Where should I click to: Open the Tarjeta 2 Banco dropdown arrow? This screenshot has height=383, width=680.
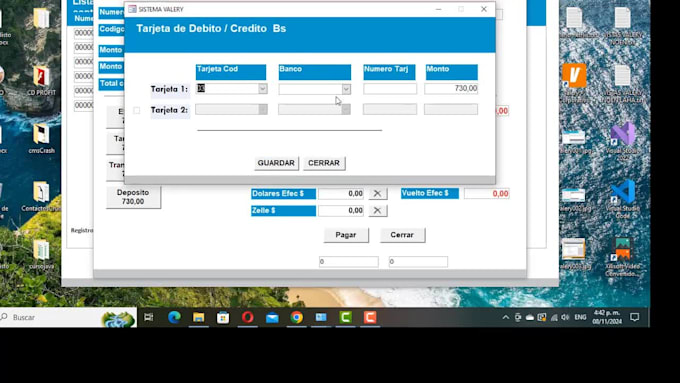point(345,109)
